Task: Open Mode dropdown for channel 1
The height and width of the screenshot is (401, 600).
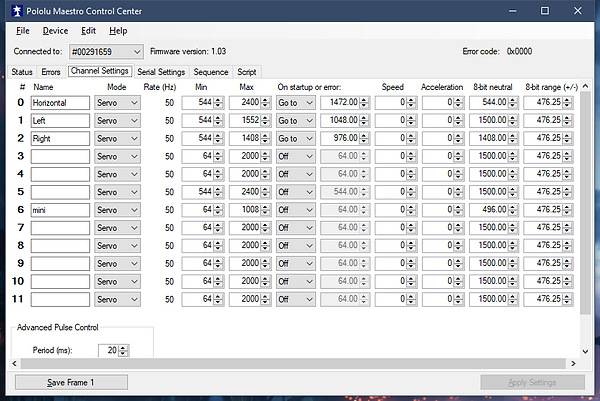Action: coord(117,121)
